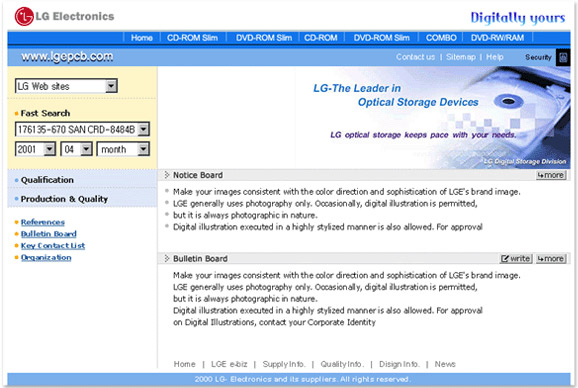Click notice "LGE generally uses photography only" line
This screenshot has height=388, width=578.
tap(325, 203)
